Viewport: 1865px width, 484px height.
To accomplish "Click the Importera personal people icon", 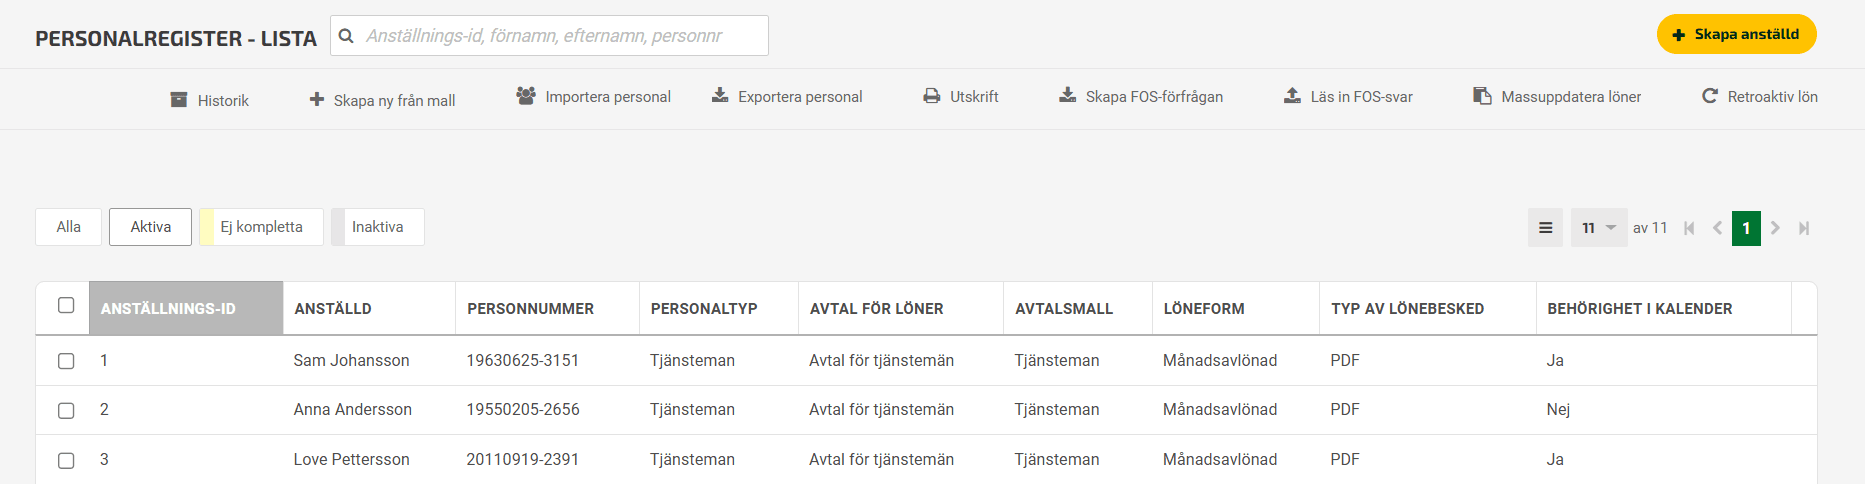I will (525, 96).
